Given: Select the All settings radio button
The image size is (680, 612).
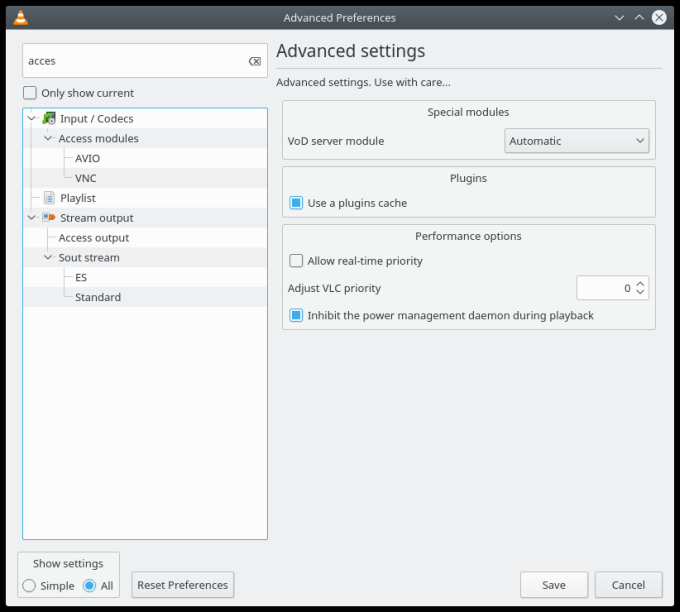Looking at the screenshot, I should click(89, 585).
